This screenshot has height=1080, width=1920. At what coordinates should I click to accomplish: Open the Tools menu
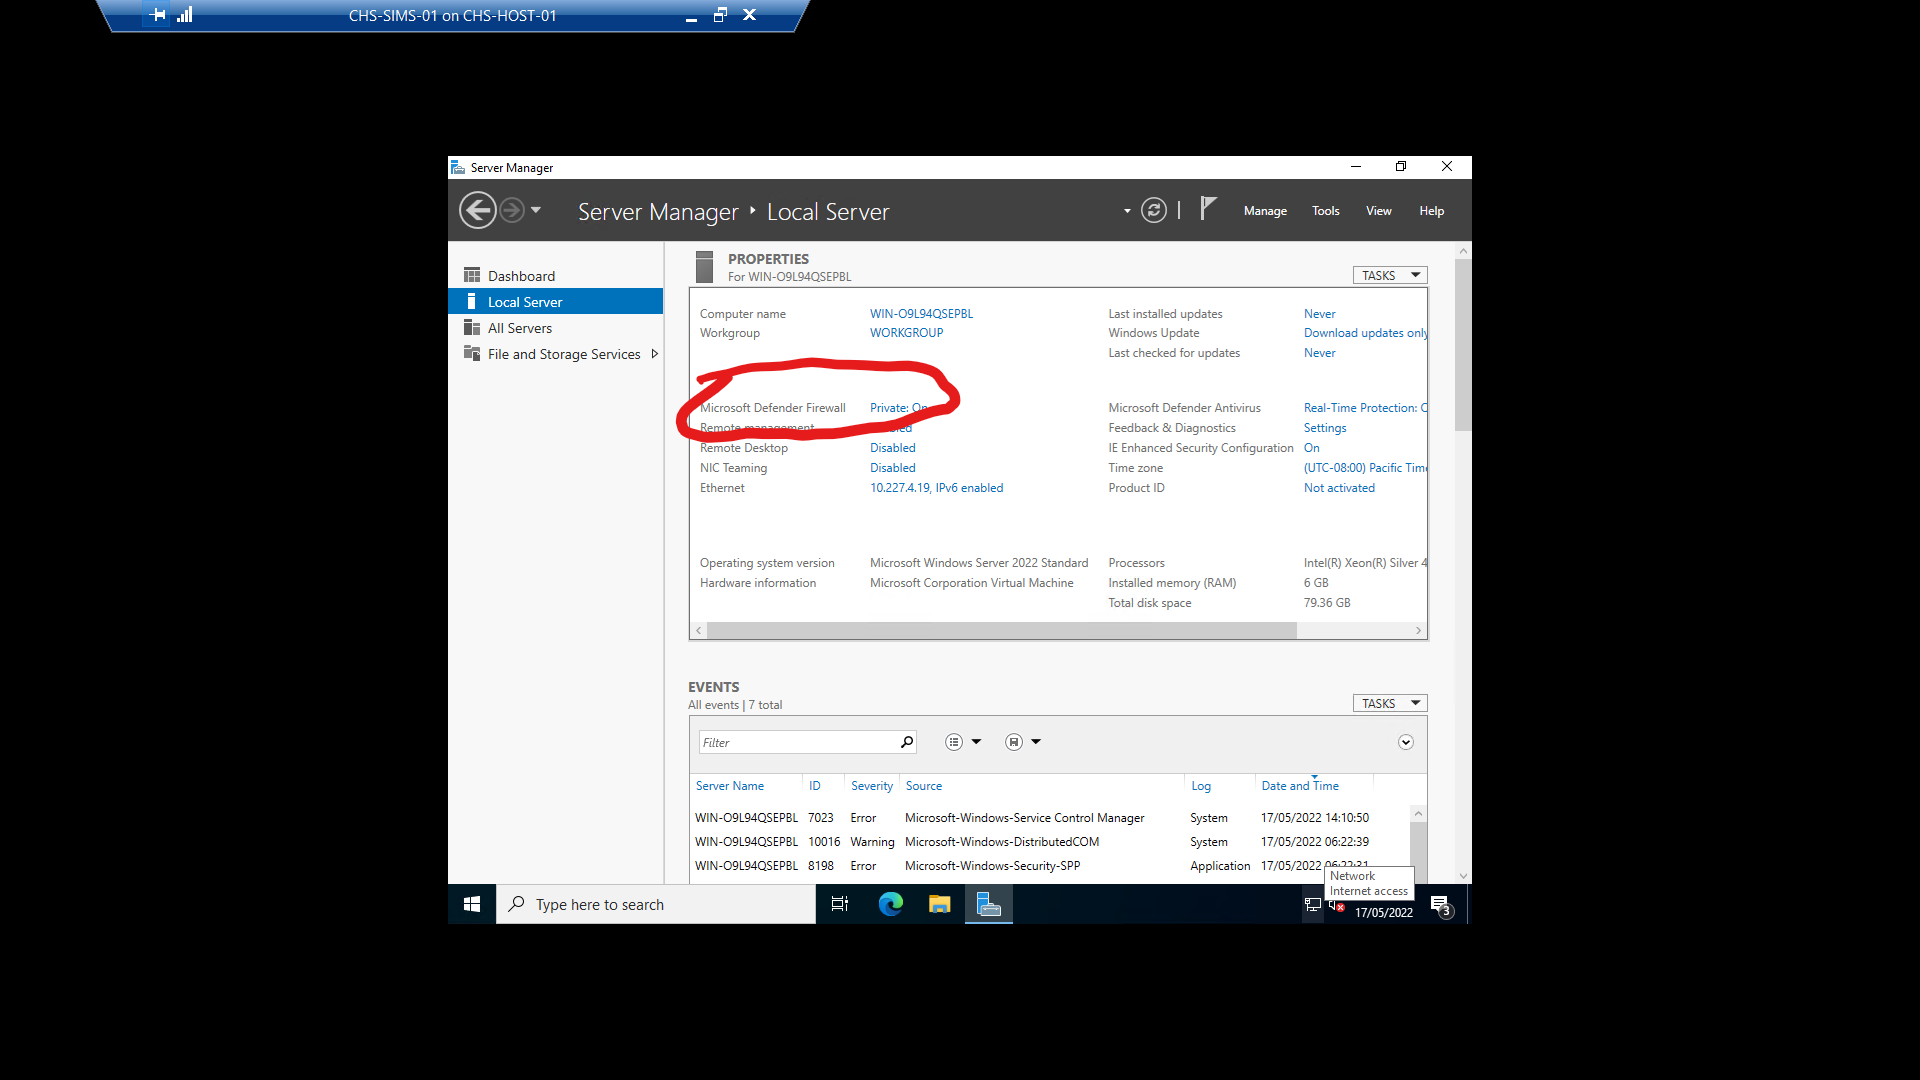[x=1325, y=211]
